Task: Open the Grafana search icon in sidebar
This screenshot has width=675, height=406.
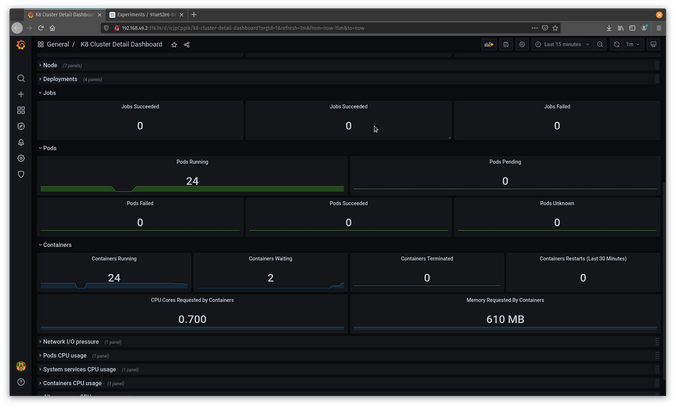Action: 21,78
